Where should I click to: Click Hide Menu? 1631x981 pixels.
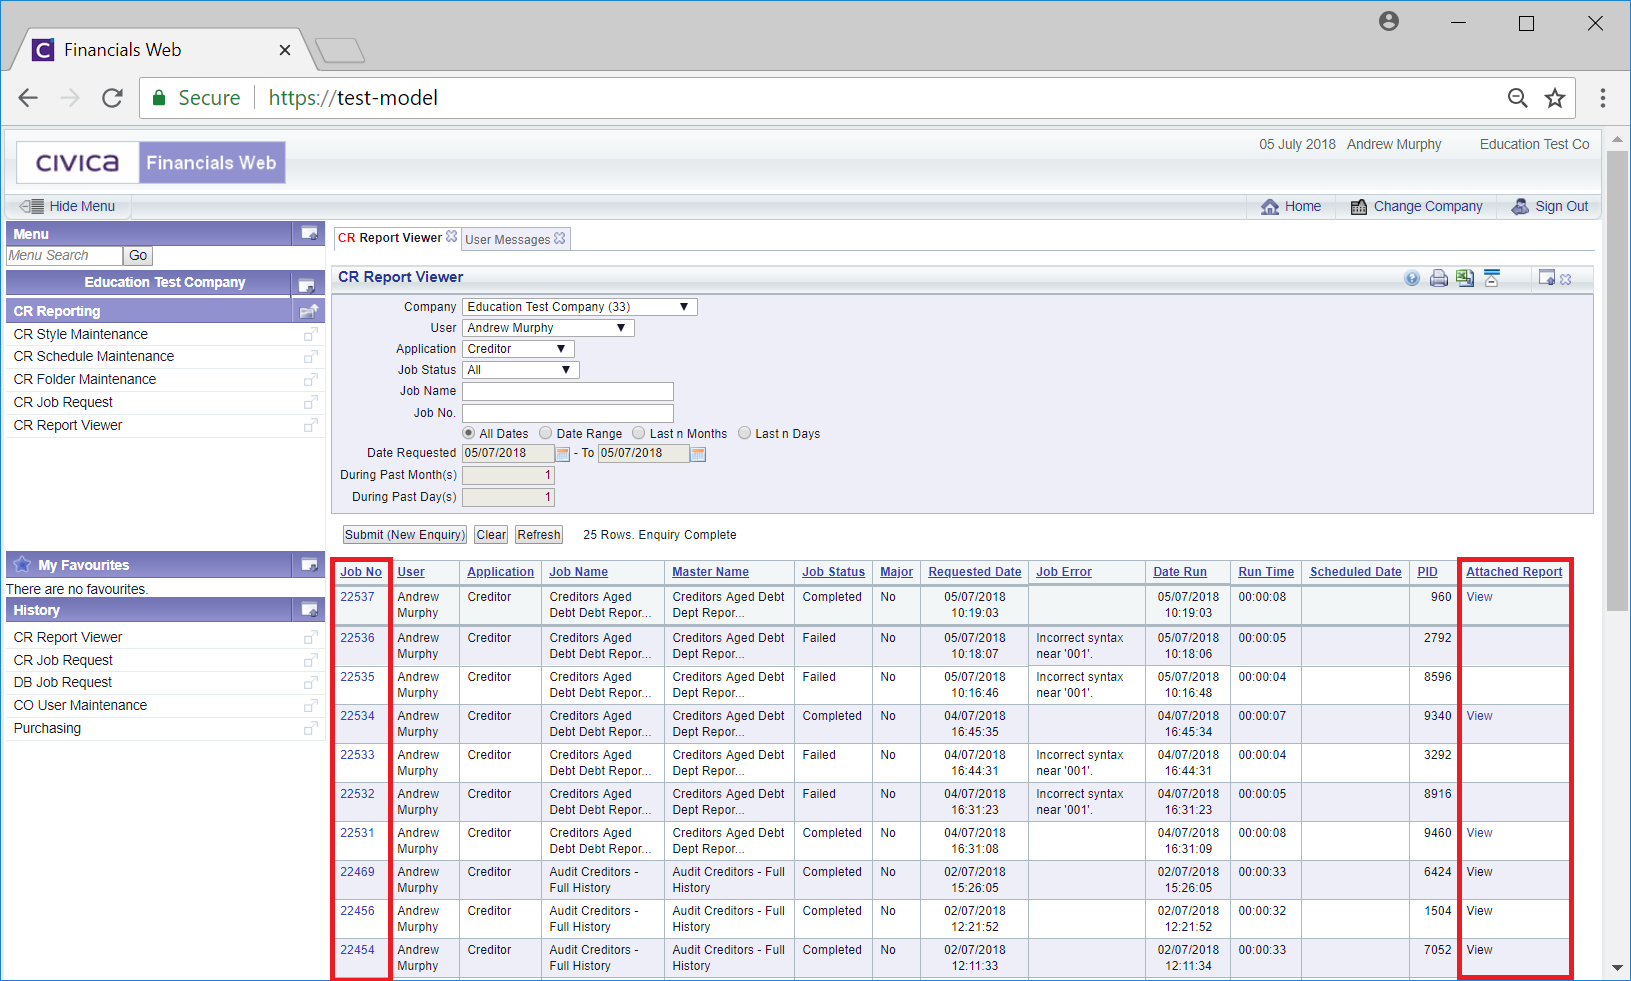coord(68,206)
